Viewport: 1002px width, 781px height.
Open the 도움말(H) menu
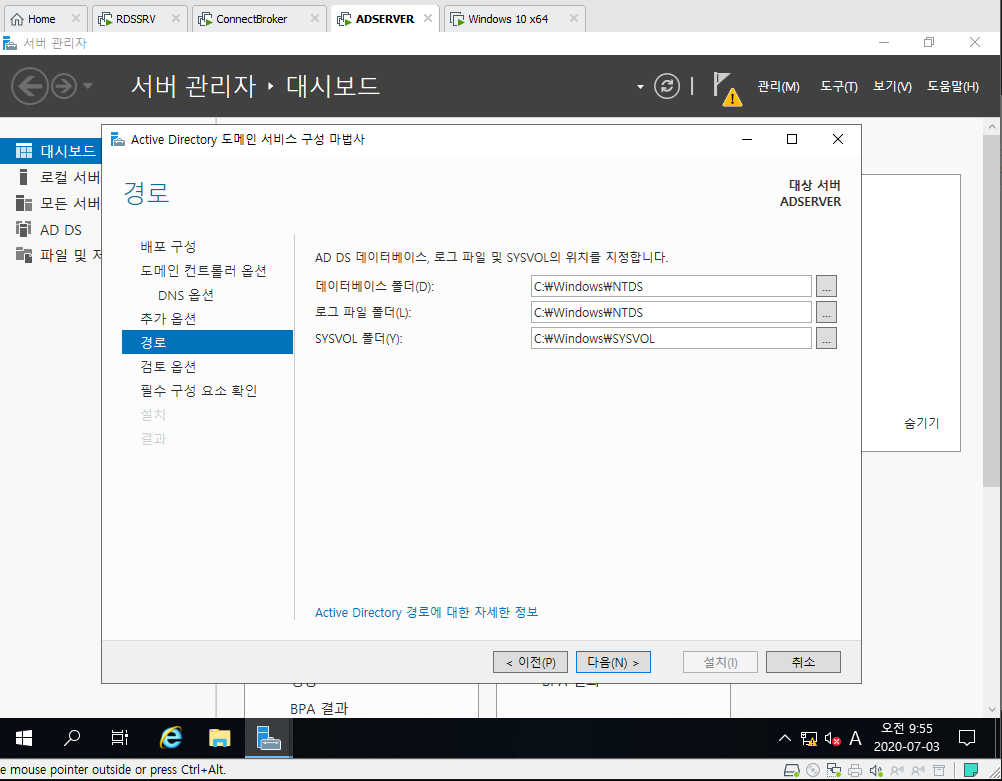pos(953,86)
